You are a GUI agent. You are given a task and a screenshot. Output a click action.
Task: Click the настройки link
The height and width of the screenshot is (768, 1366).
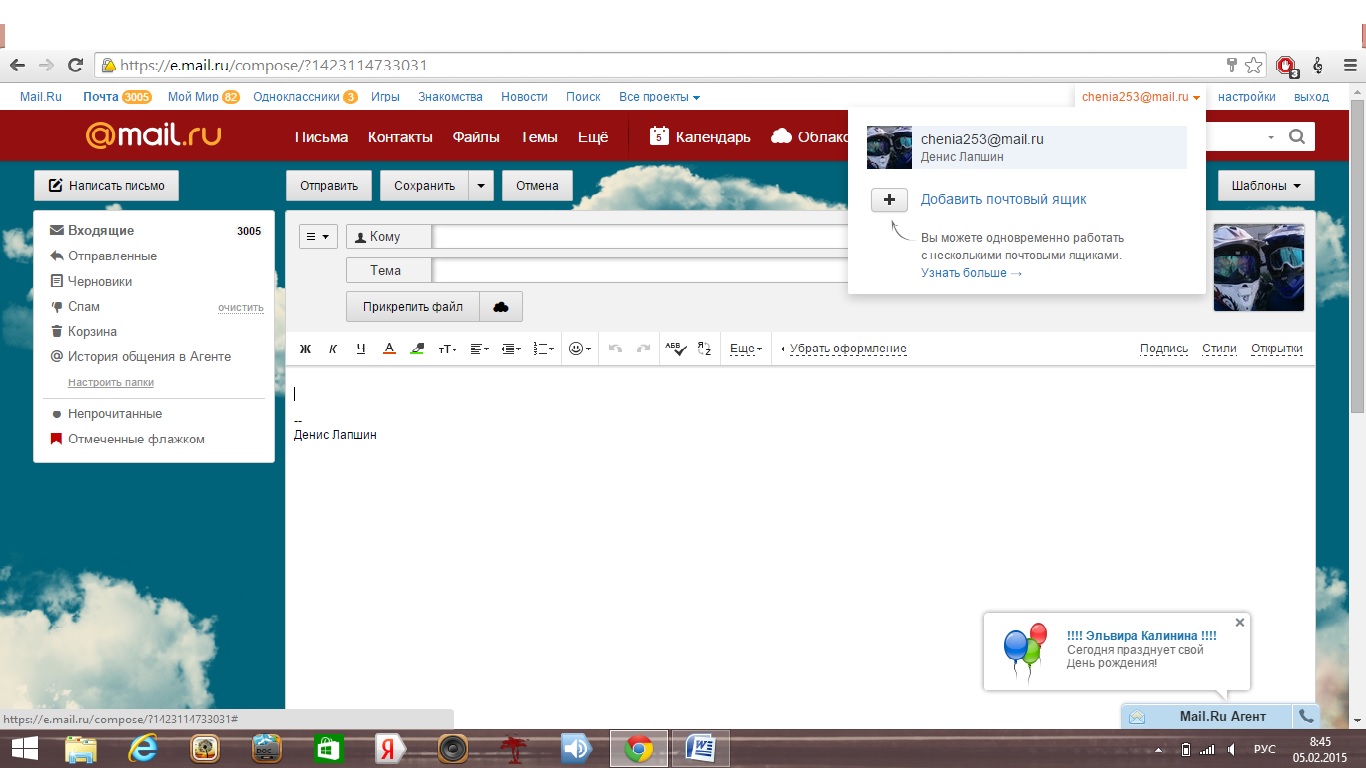point(1246,97)
